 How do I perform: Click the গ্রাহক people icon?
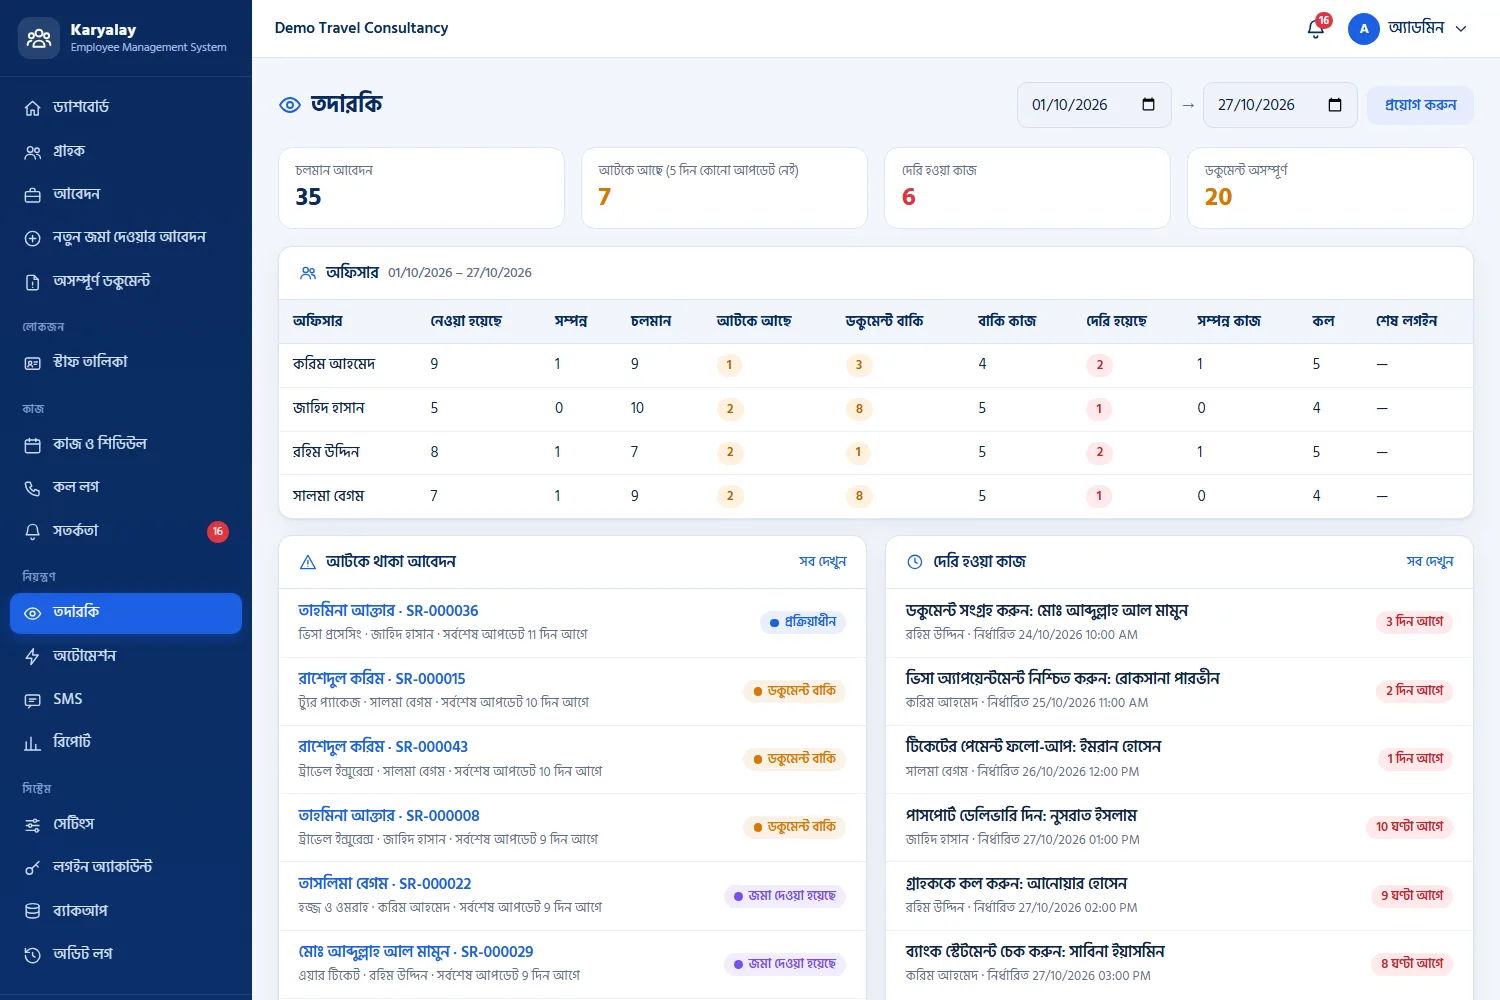[33, 152]
